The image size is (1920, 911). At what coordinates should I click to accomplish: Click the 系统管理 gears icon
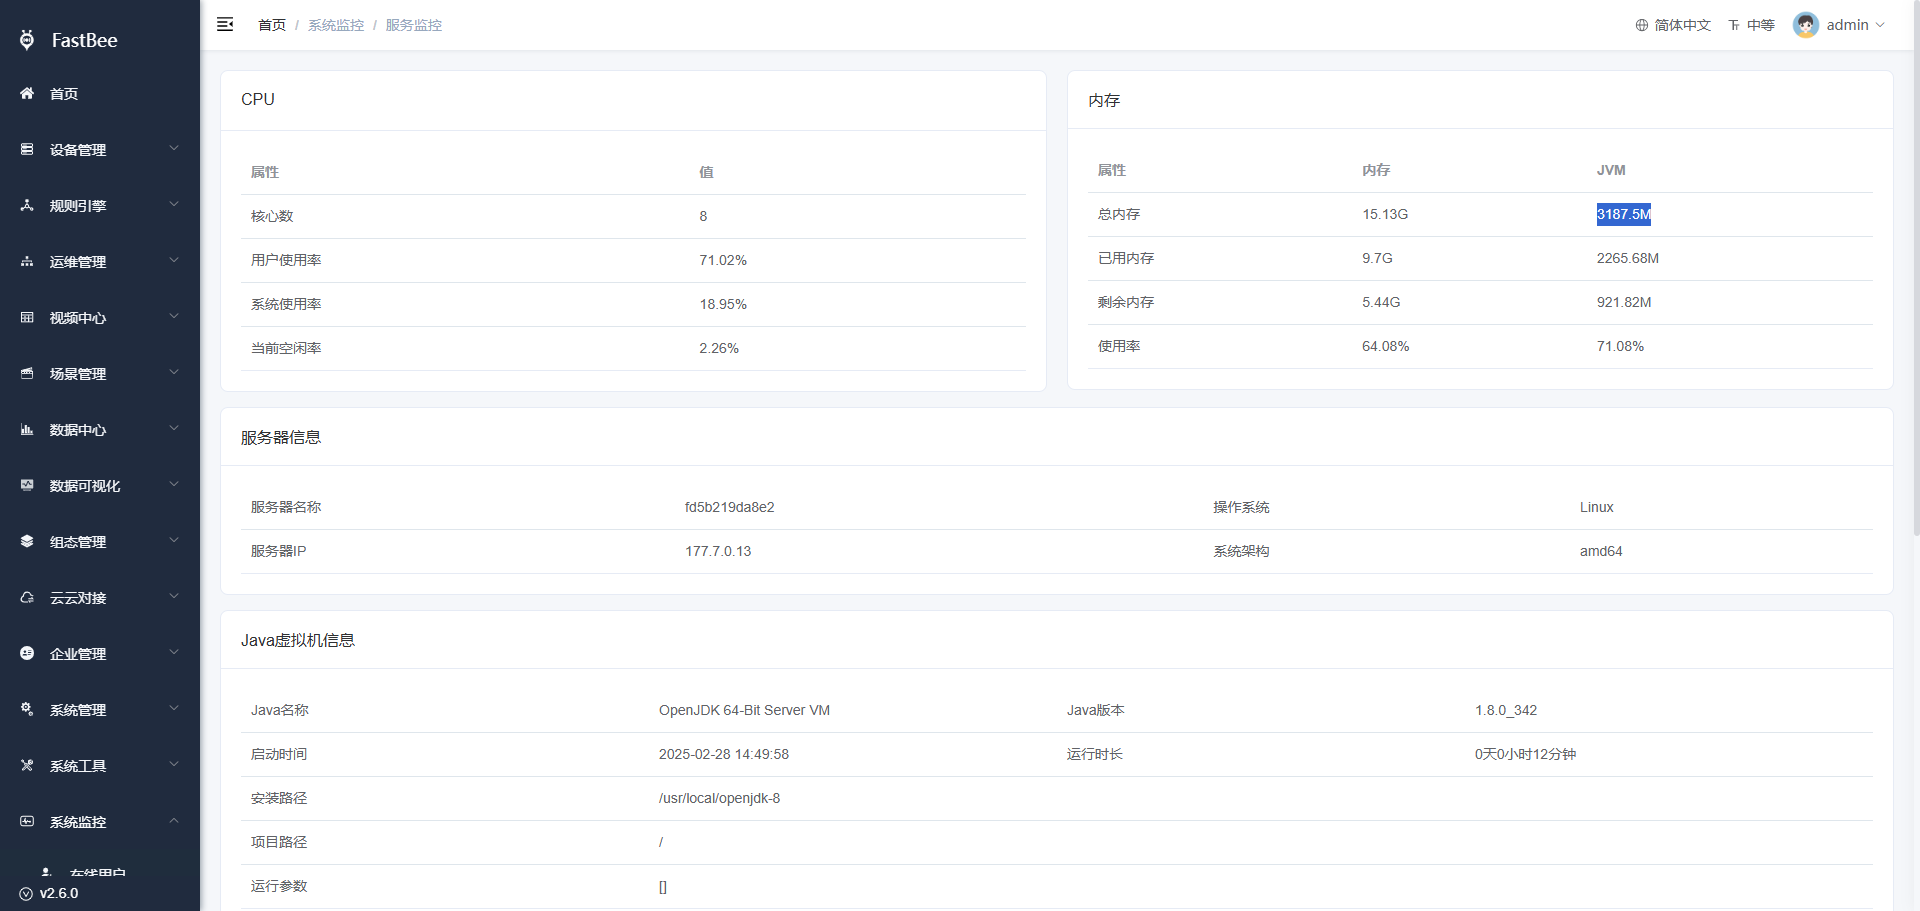pos(27,709)
